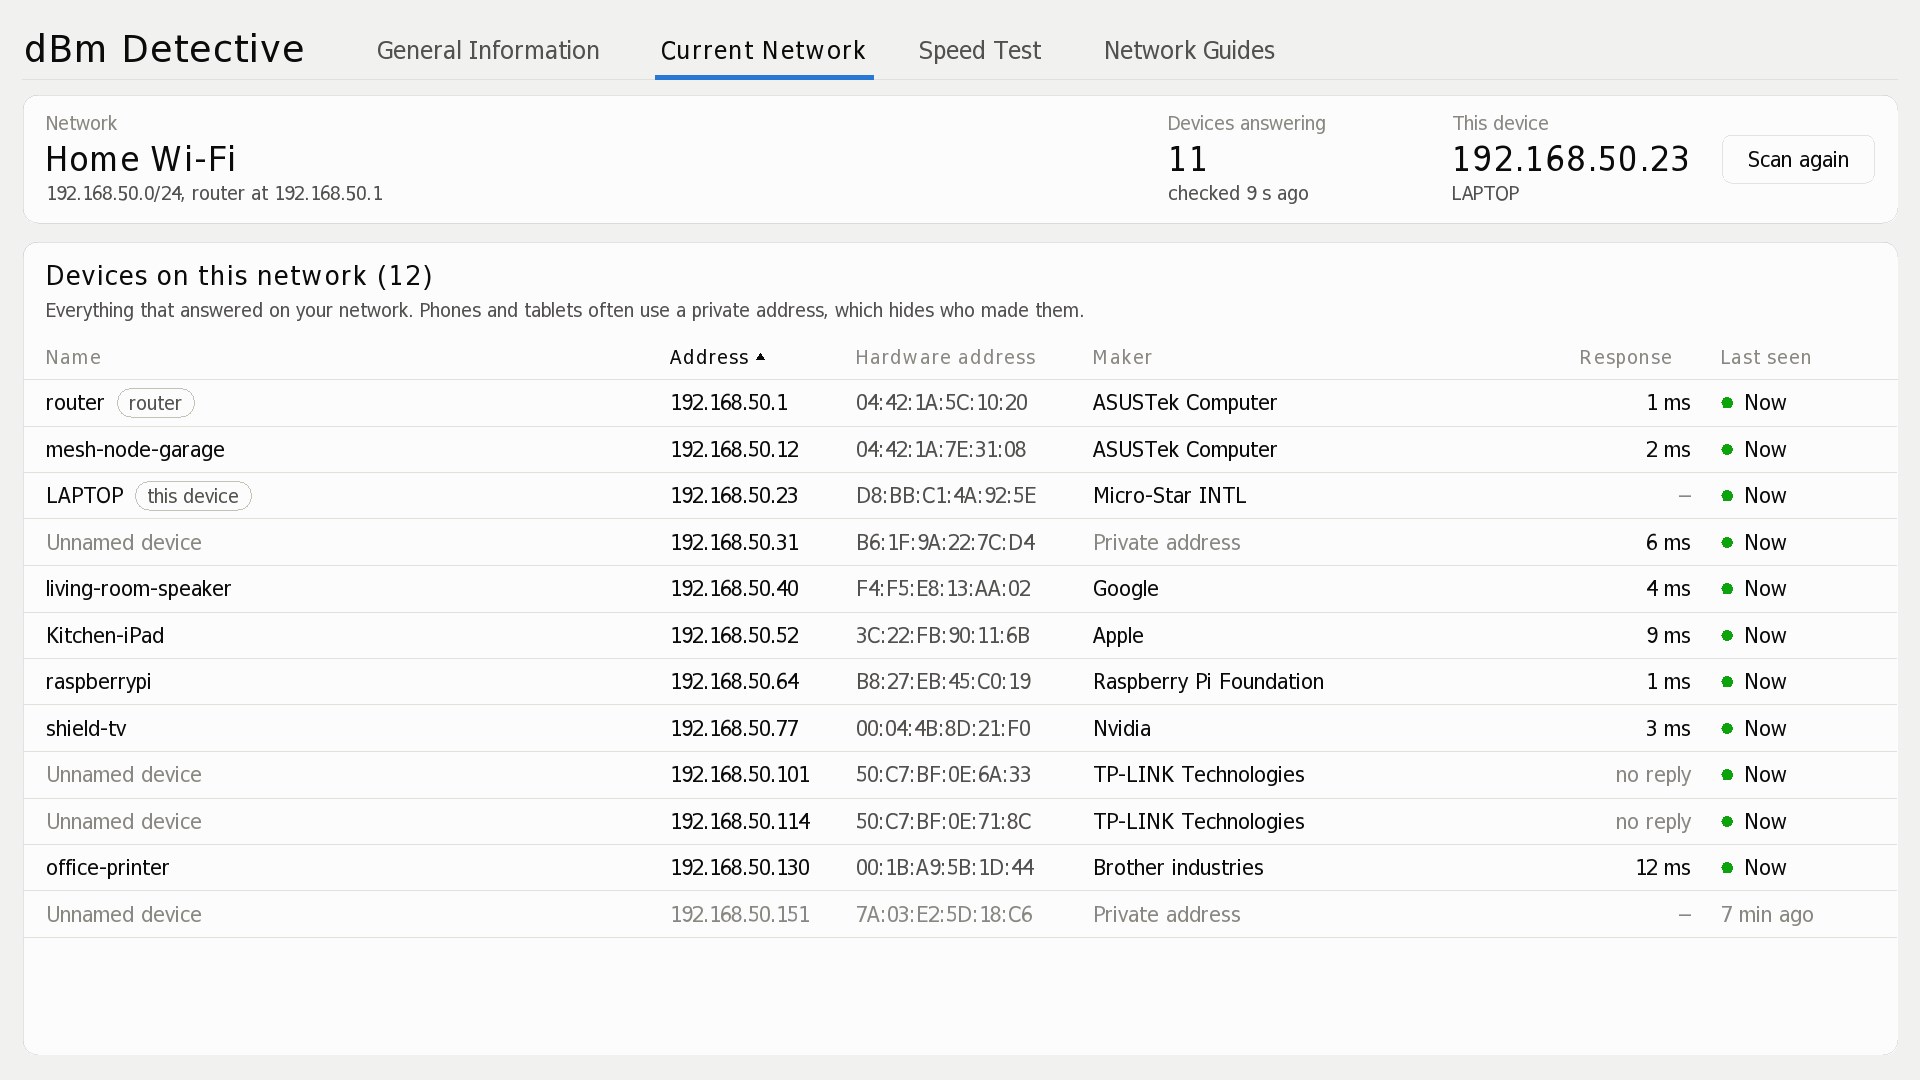
Task: Select the living-room-speaker device name
Action: [x=138, y=589]
